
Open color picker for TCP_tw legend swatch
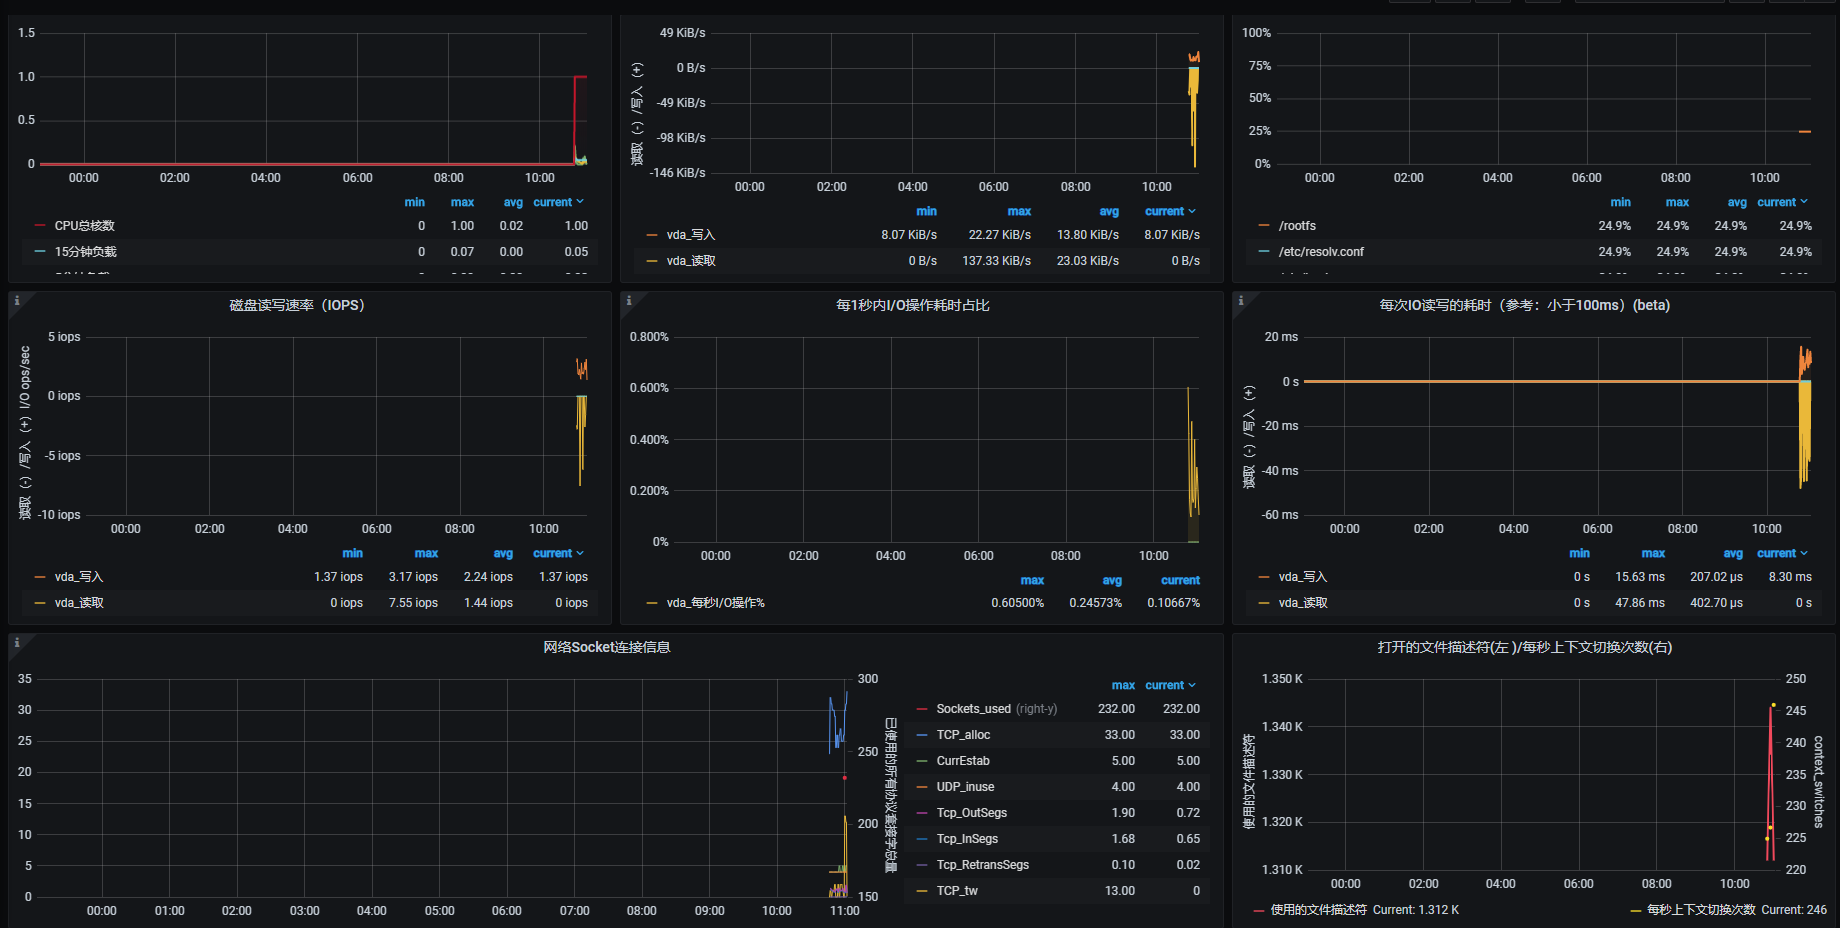pos(922,891)
